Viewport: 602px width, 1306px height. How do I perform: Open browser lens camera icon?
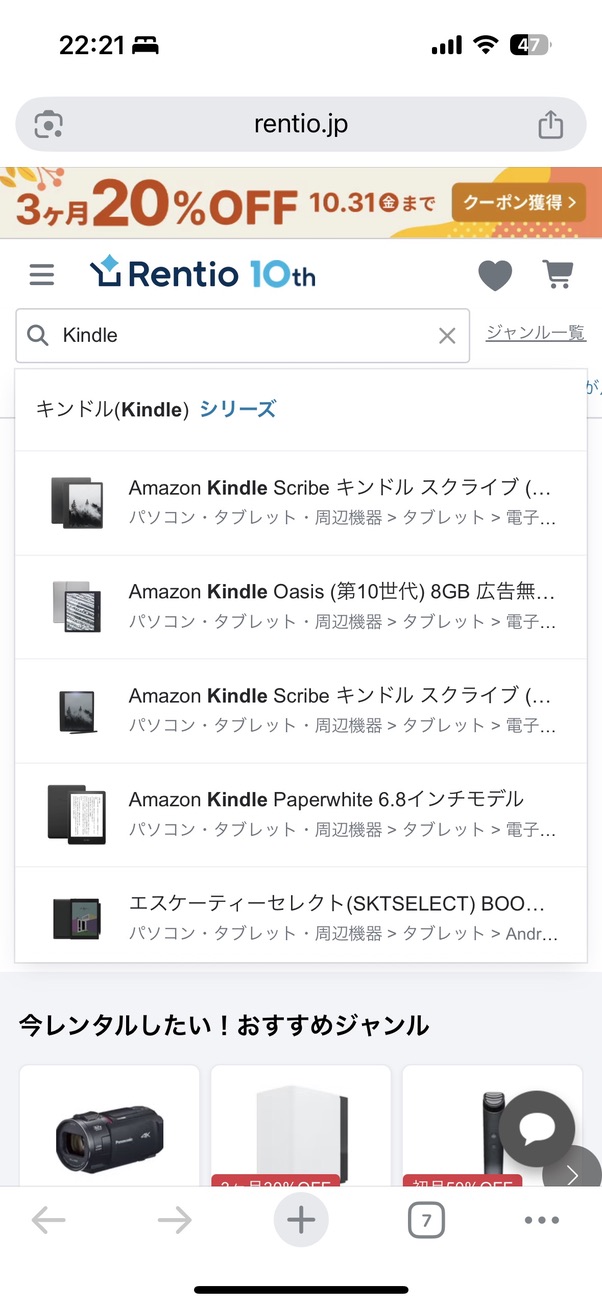point(48,125)
